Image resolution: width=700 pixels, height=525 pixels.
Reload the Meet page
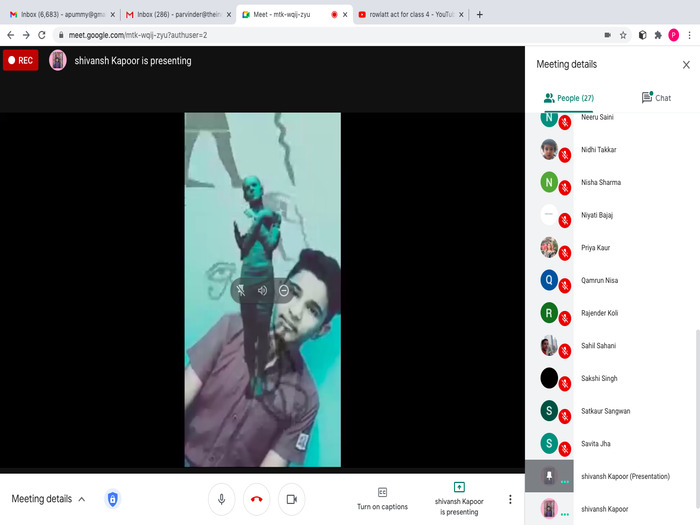(x=42, y=35)
